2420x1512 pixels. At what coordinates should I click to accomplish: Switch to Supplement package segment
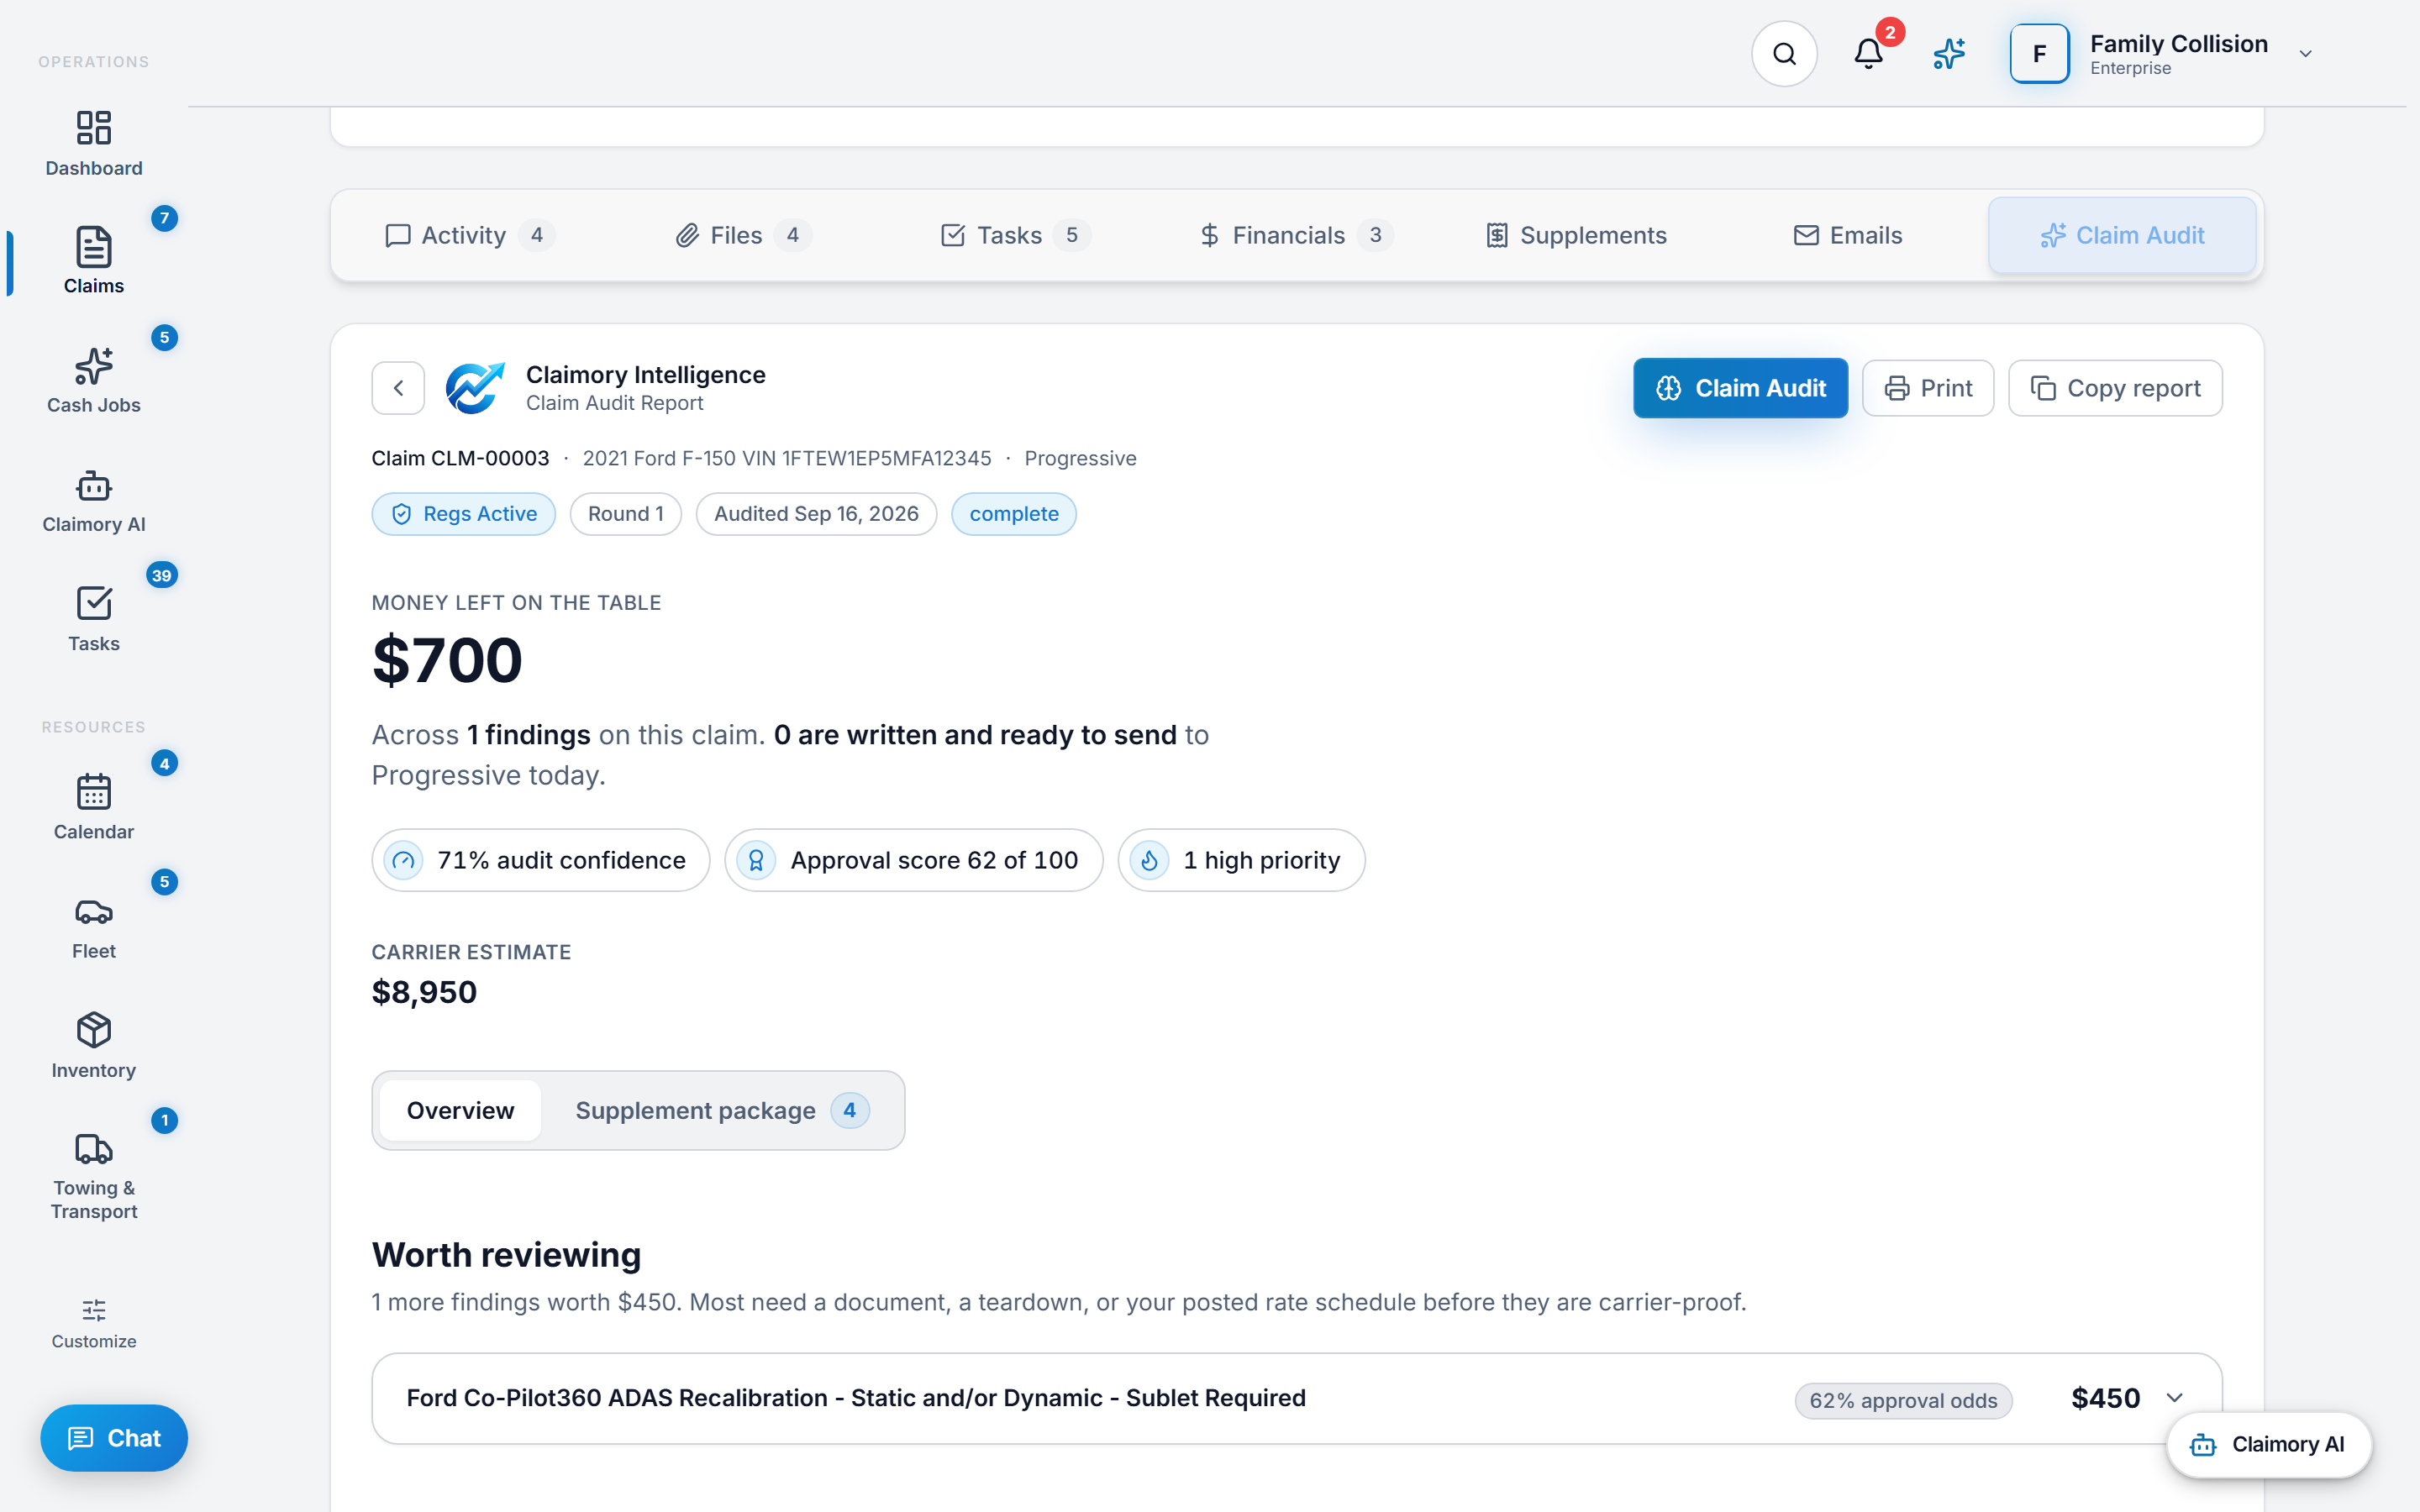tap(722, 1110)
